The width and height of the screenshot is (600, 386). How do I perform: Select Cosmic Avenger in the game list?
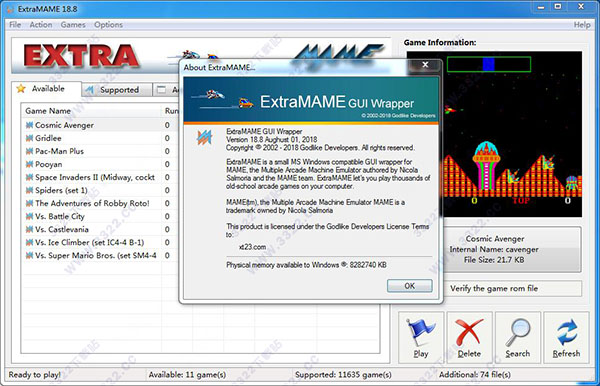[64, 125]
